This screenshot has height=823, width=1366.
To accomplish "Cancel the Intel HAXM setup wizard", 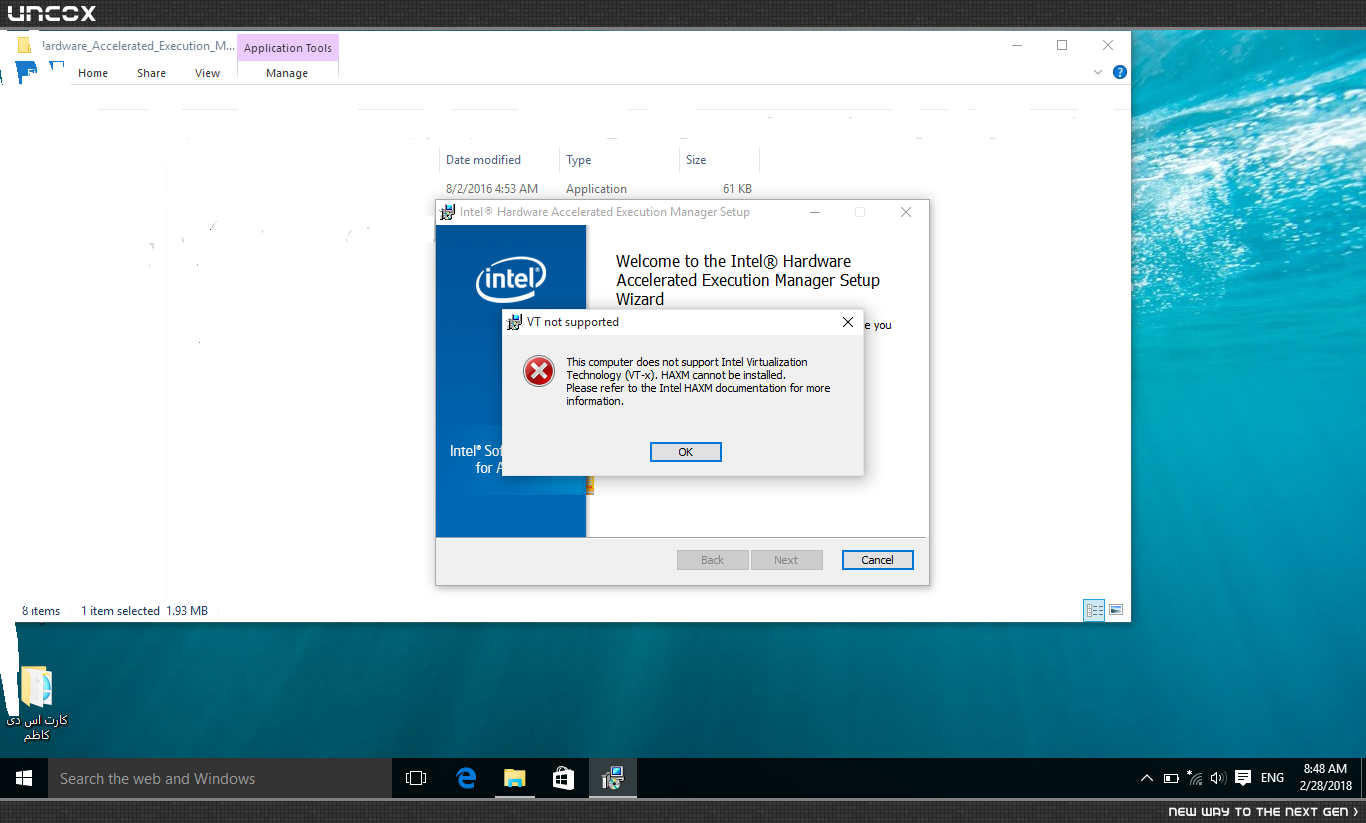I will (877, 560).
